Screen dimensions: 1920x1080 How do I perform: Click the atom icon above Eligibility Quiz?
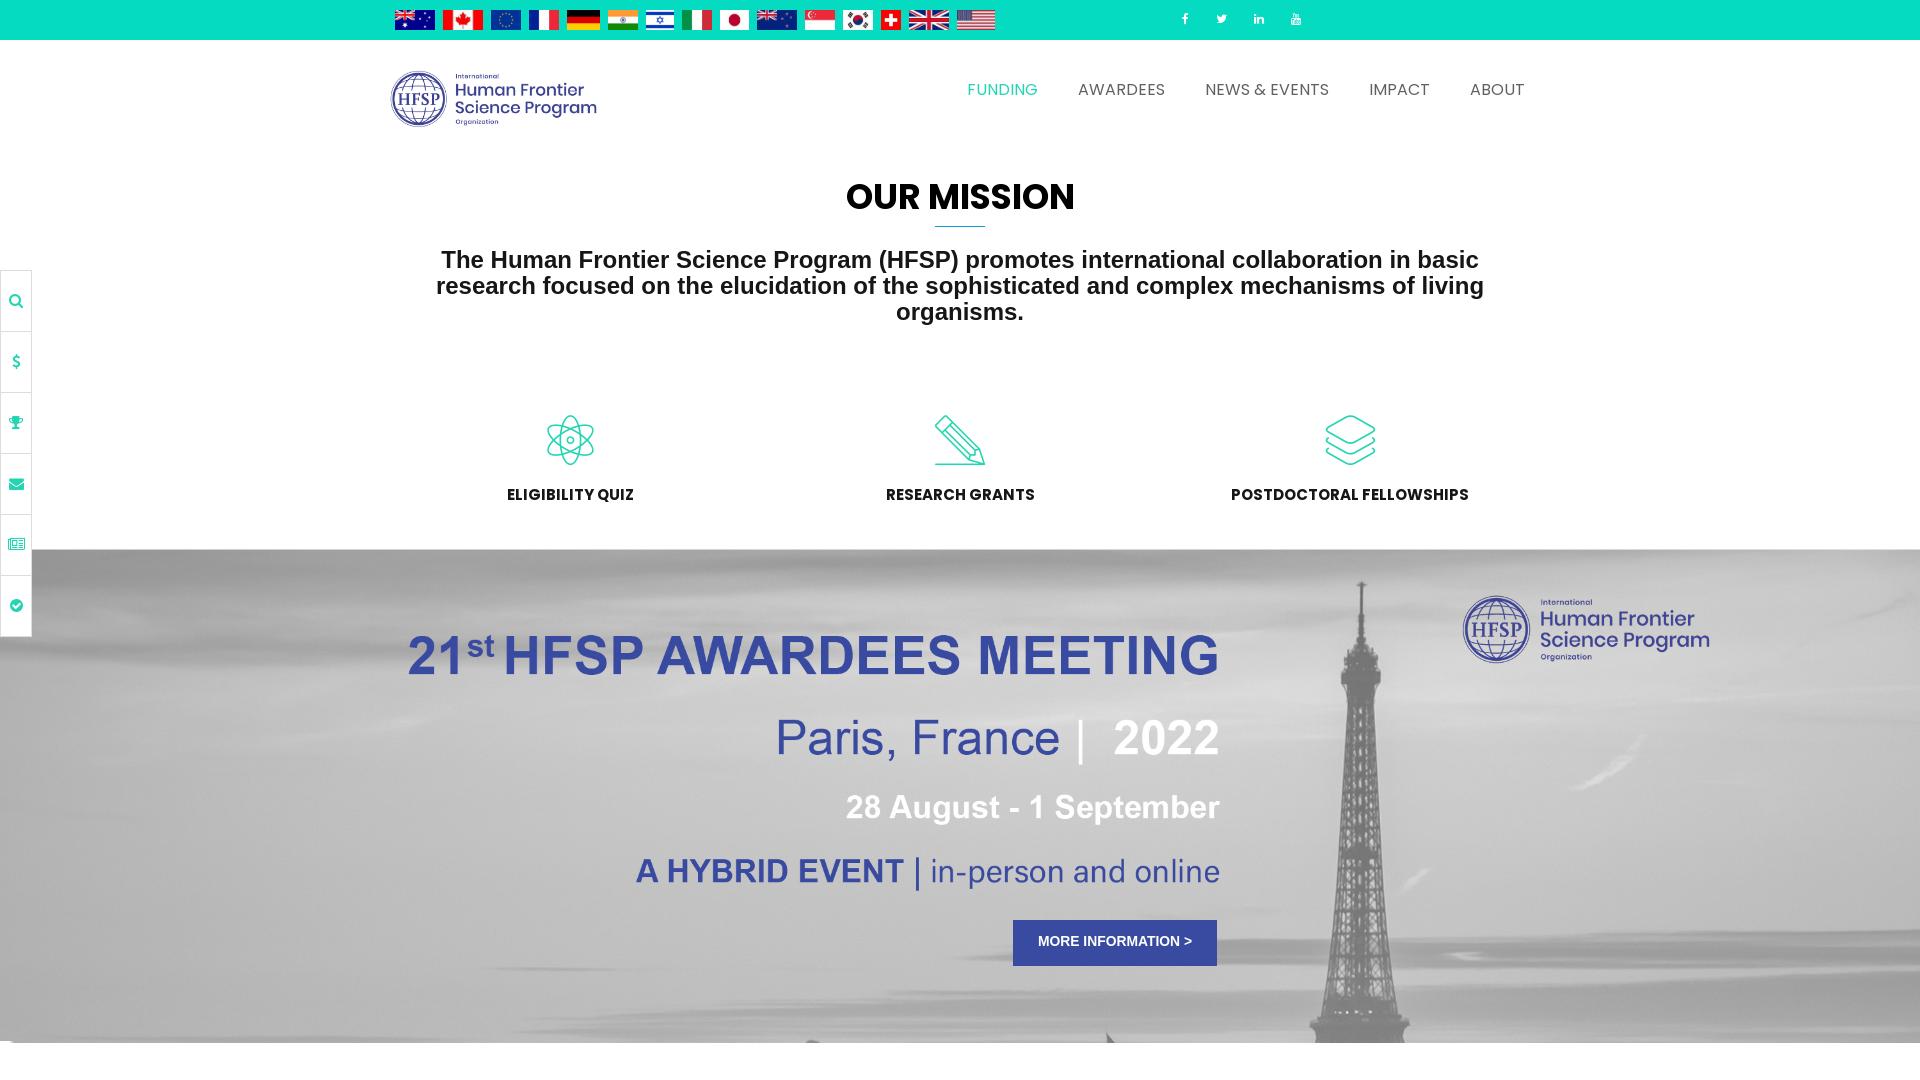(570, 440)
